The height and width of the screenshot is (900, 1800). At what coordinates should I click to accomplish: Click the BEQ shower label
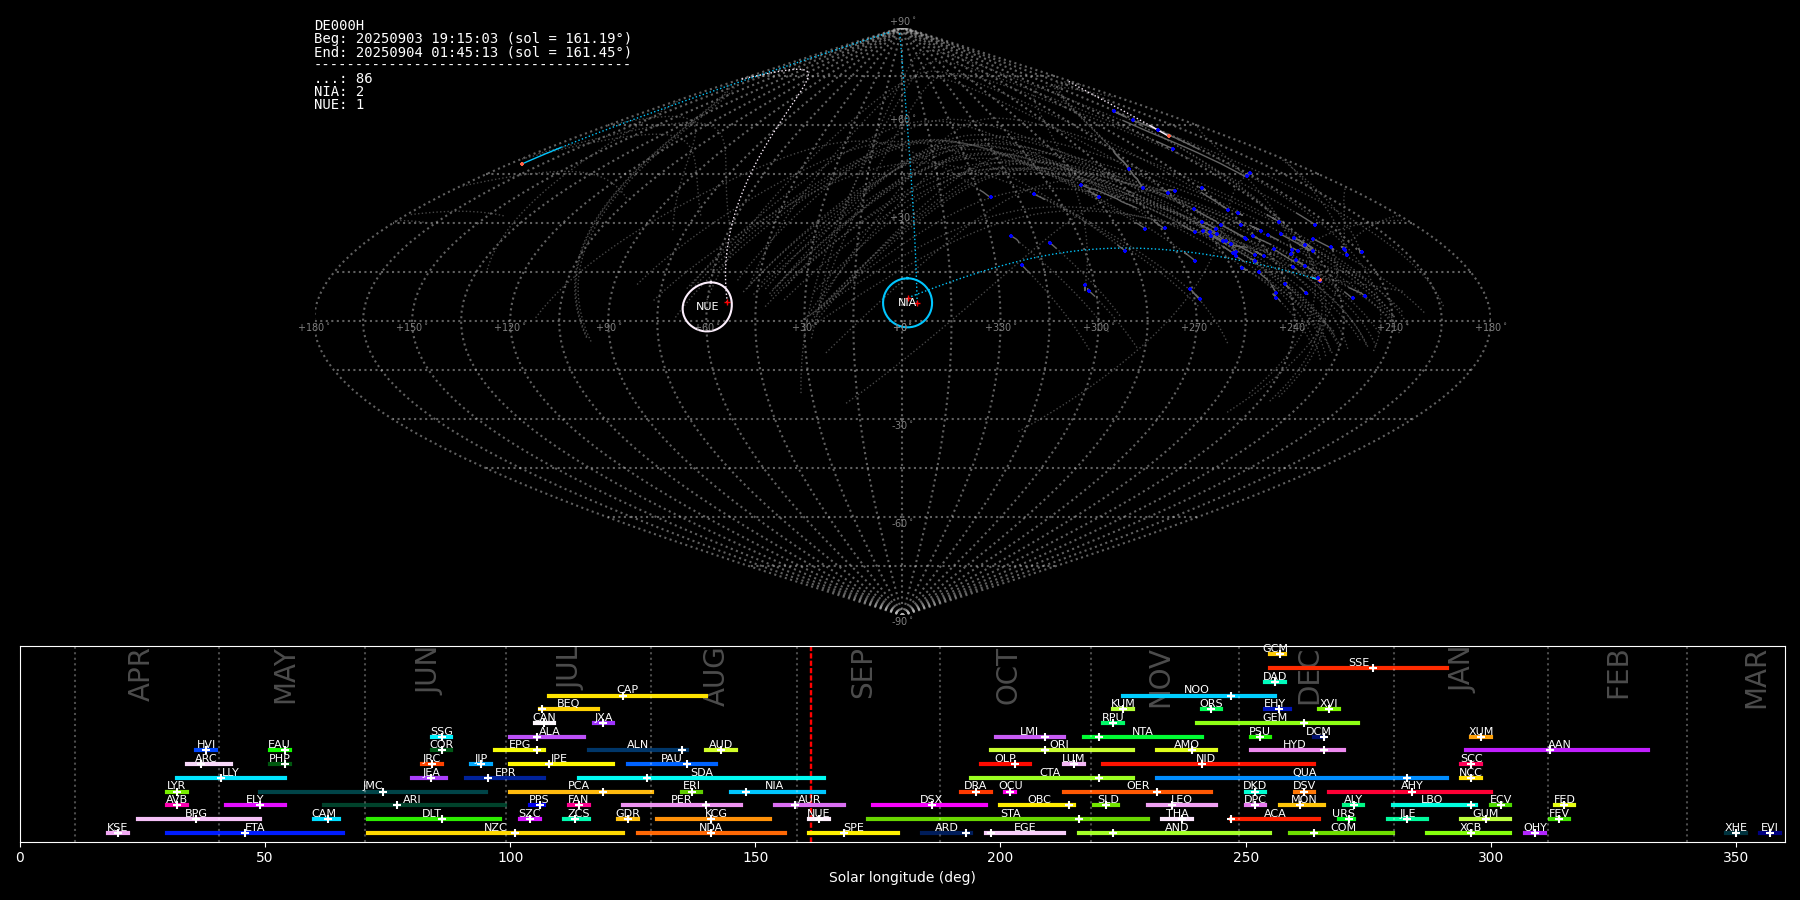pos(568,703)
